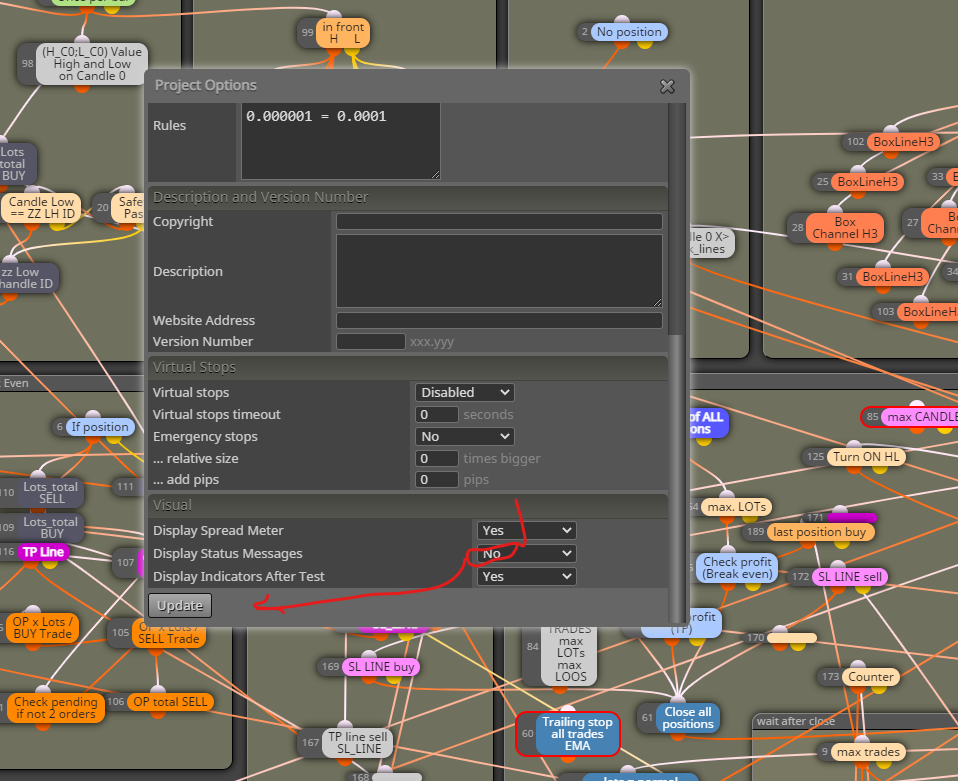Select the TP Line block

point(43,552)
